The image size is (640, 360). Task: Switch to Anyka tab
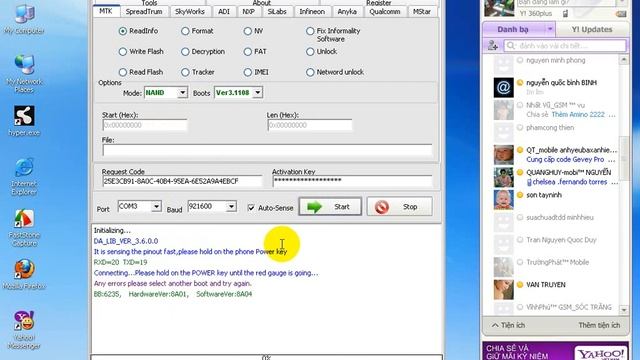(347, 12)
